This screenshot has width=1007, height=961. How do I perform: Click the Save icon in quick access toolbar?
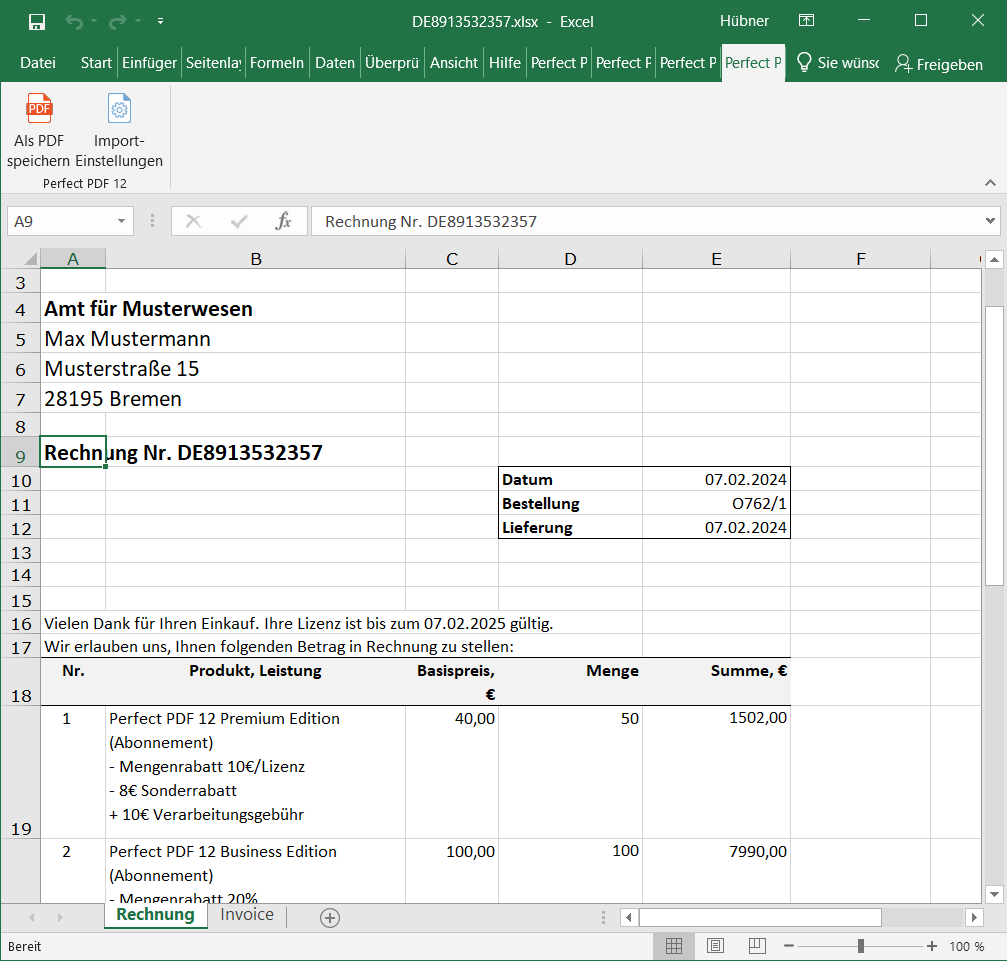pyautogui.click(x=38, y=21)
